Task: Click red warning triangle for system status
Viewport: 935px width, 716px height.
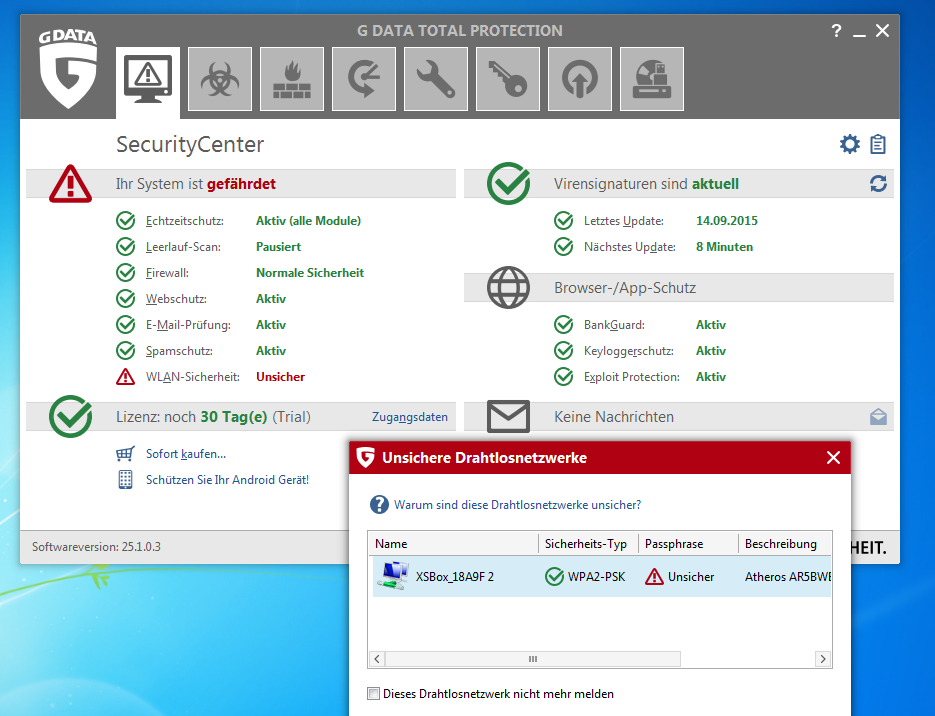Action: coord(70,184)
